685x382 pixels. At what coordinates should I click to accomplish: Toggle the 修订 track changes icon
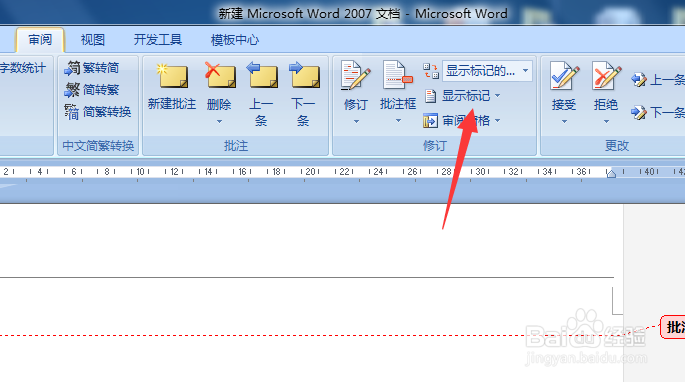click(x=356, y=76)
